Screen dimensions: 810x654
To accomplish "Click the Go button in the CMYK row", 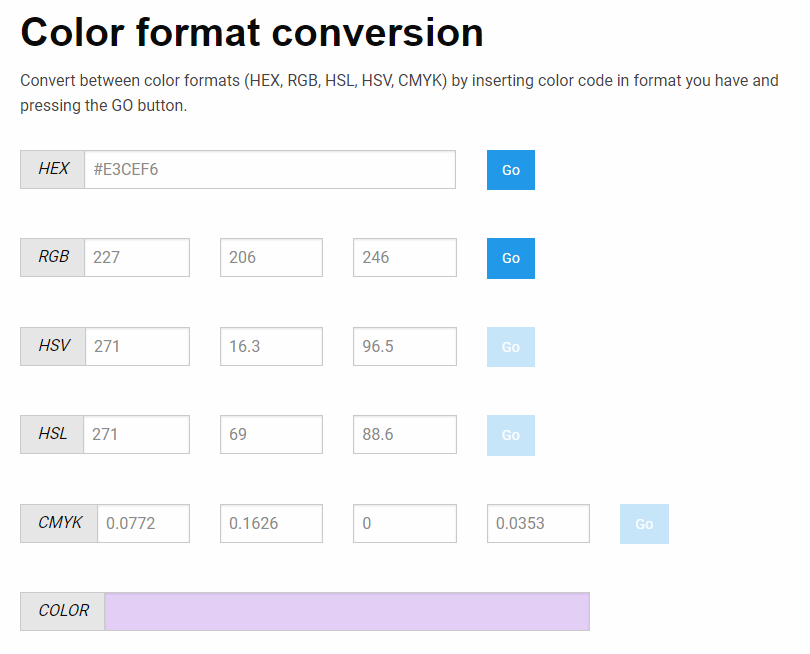I will click(x=644, y=524).
